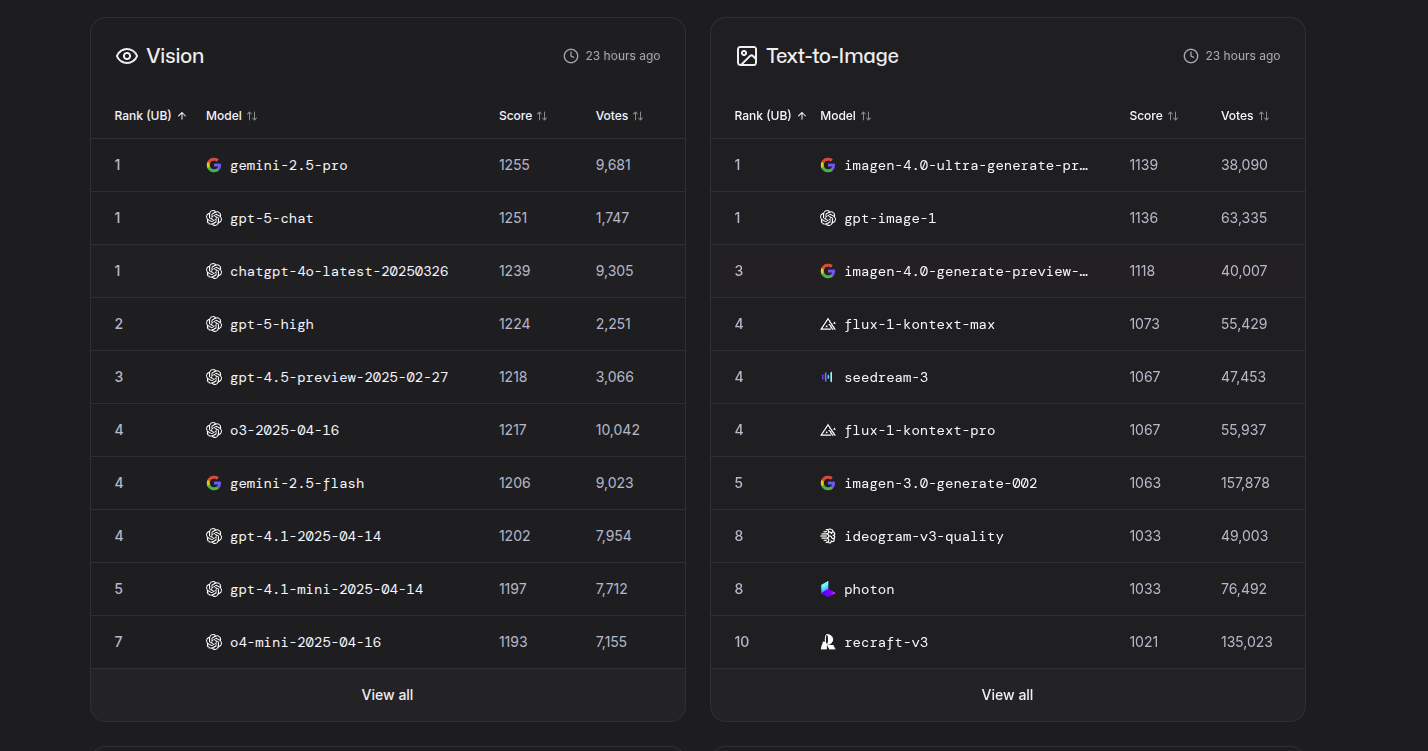Click View all in Vision card
1428x751 pixels.
(x=388, y=695)
